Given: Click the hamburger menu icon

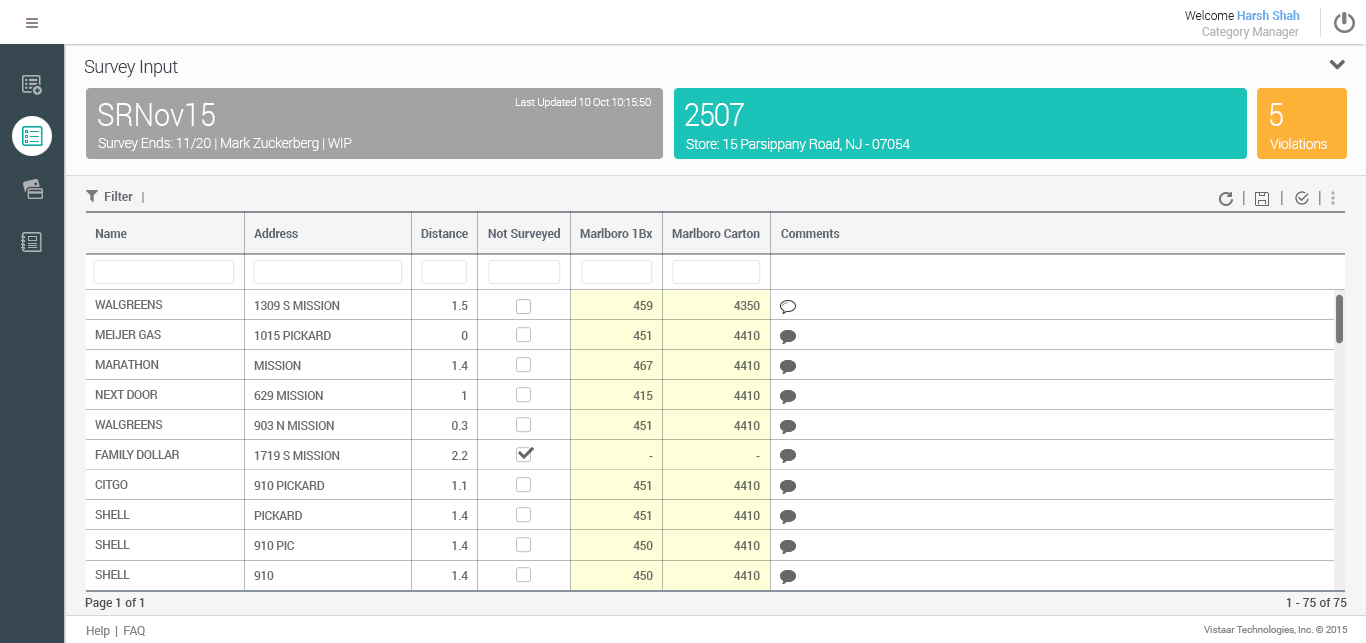Looking at the screenshot, I should [x=32, y=23].
